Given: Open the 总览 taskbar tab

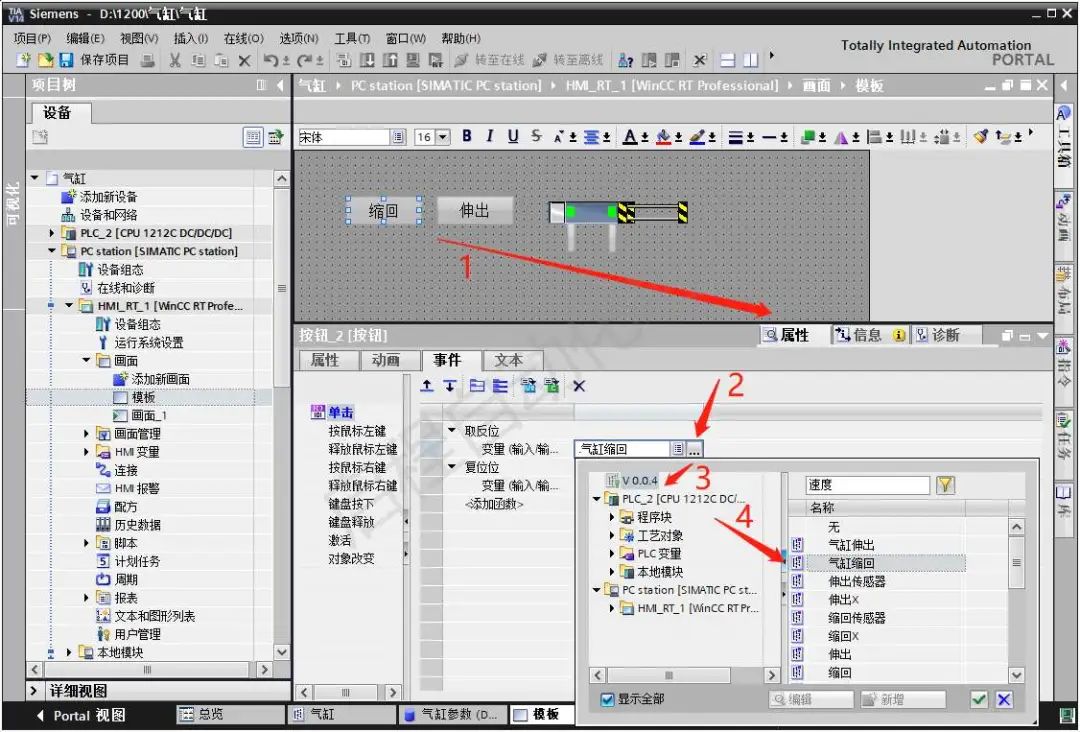Looking at the screenshot, I should click(231, 714).
